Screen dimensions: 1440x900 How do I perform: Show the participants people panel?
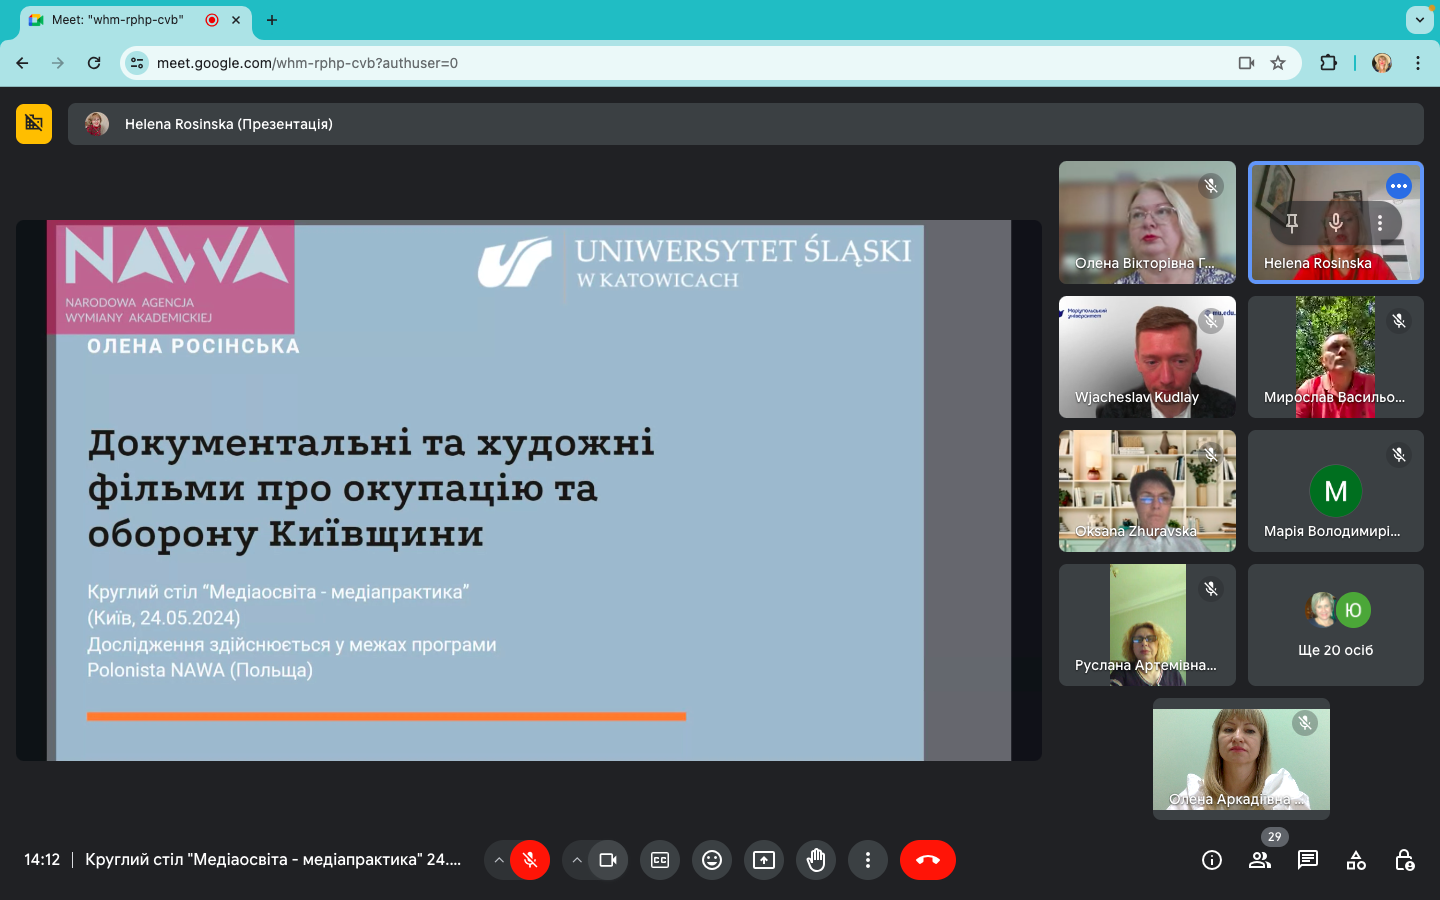coord(1259,860)
